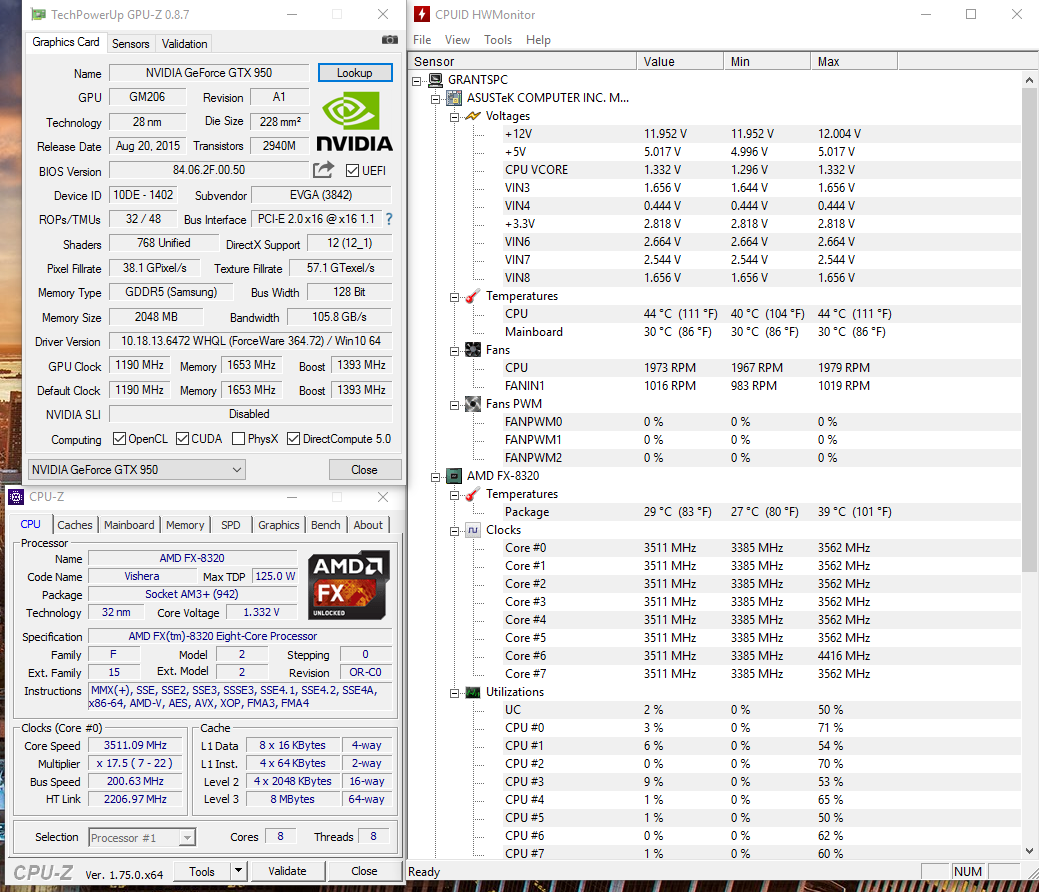This screenshot has width=1039, height=892.
Task: Click the CPU-Z Validate button
Action: (x=287, y=871)
